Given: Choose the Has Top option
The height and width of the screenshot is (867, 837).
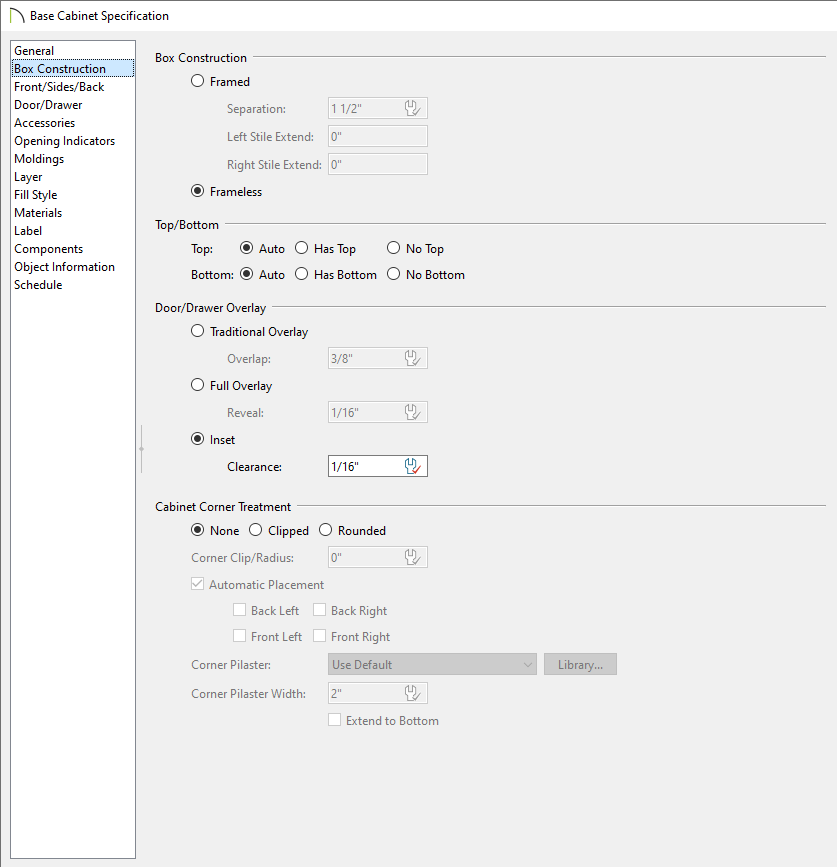Looking at the screenshot, I should pyautogui.click(x=301, y=248).
